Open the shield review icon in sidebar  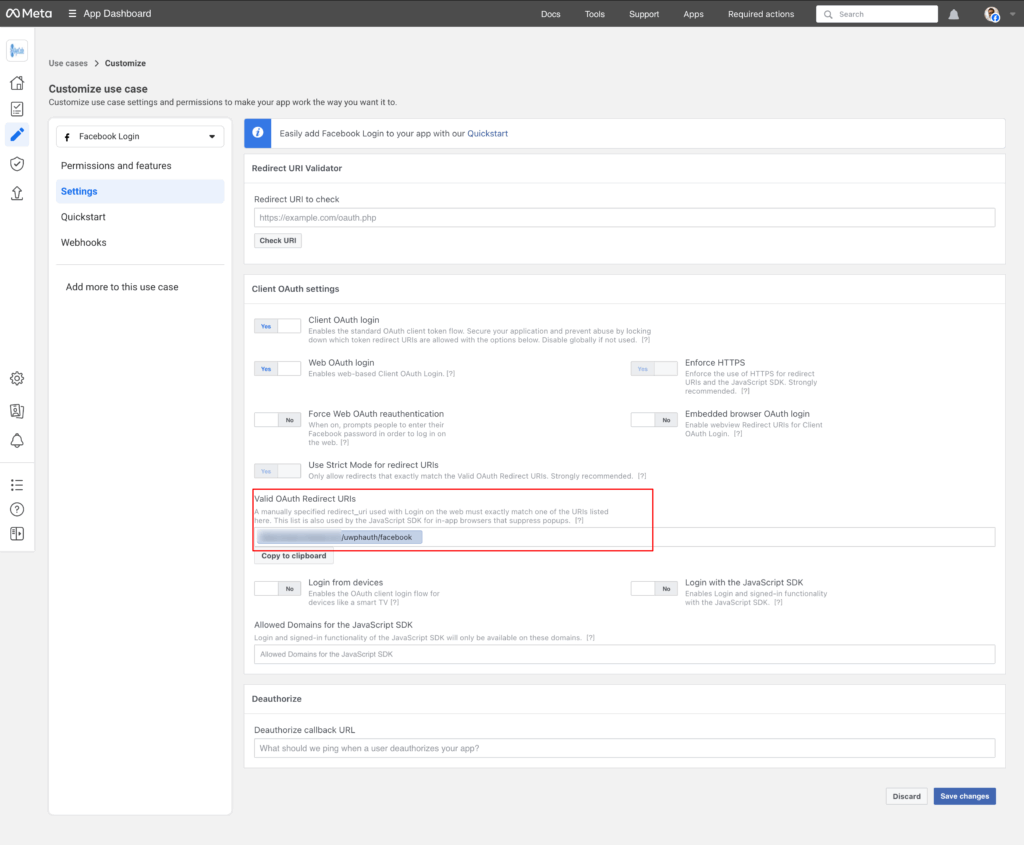pos(17,164)
